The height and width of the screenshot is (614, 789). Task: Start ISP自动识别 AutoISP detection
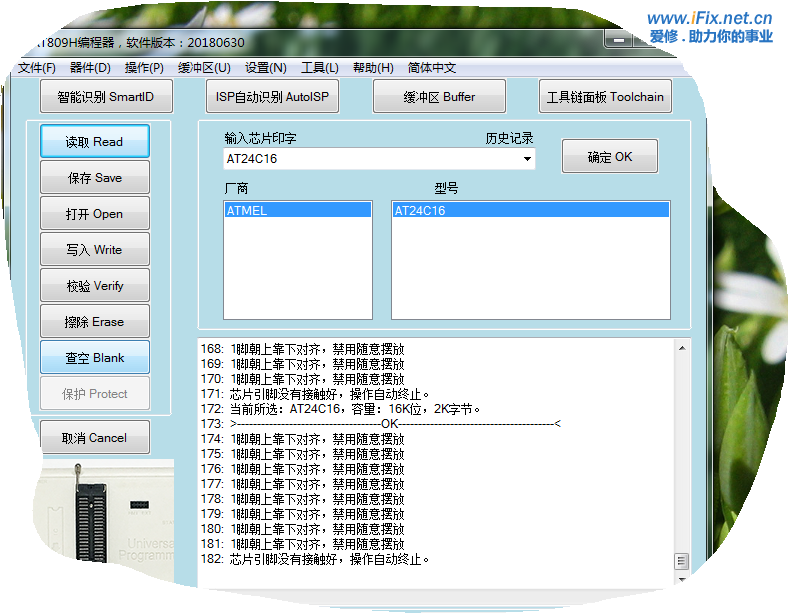click(272, 97)
